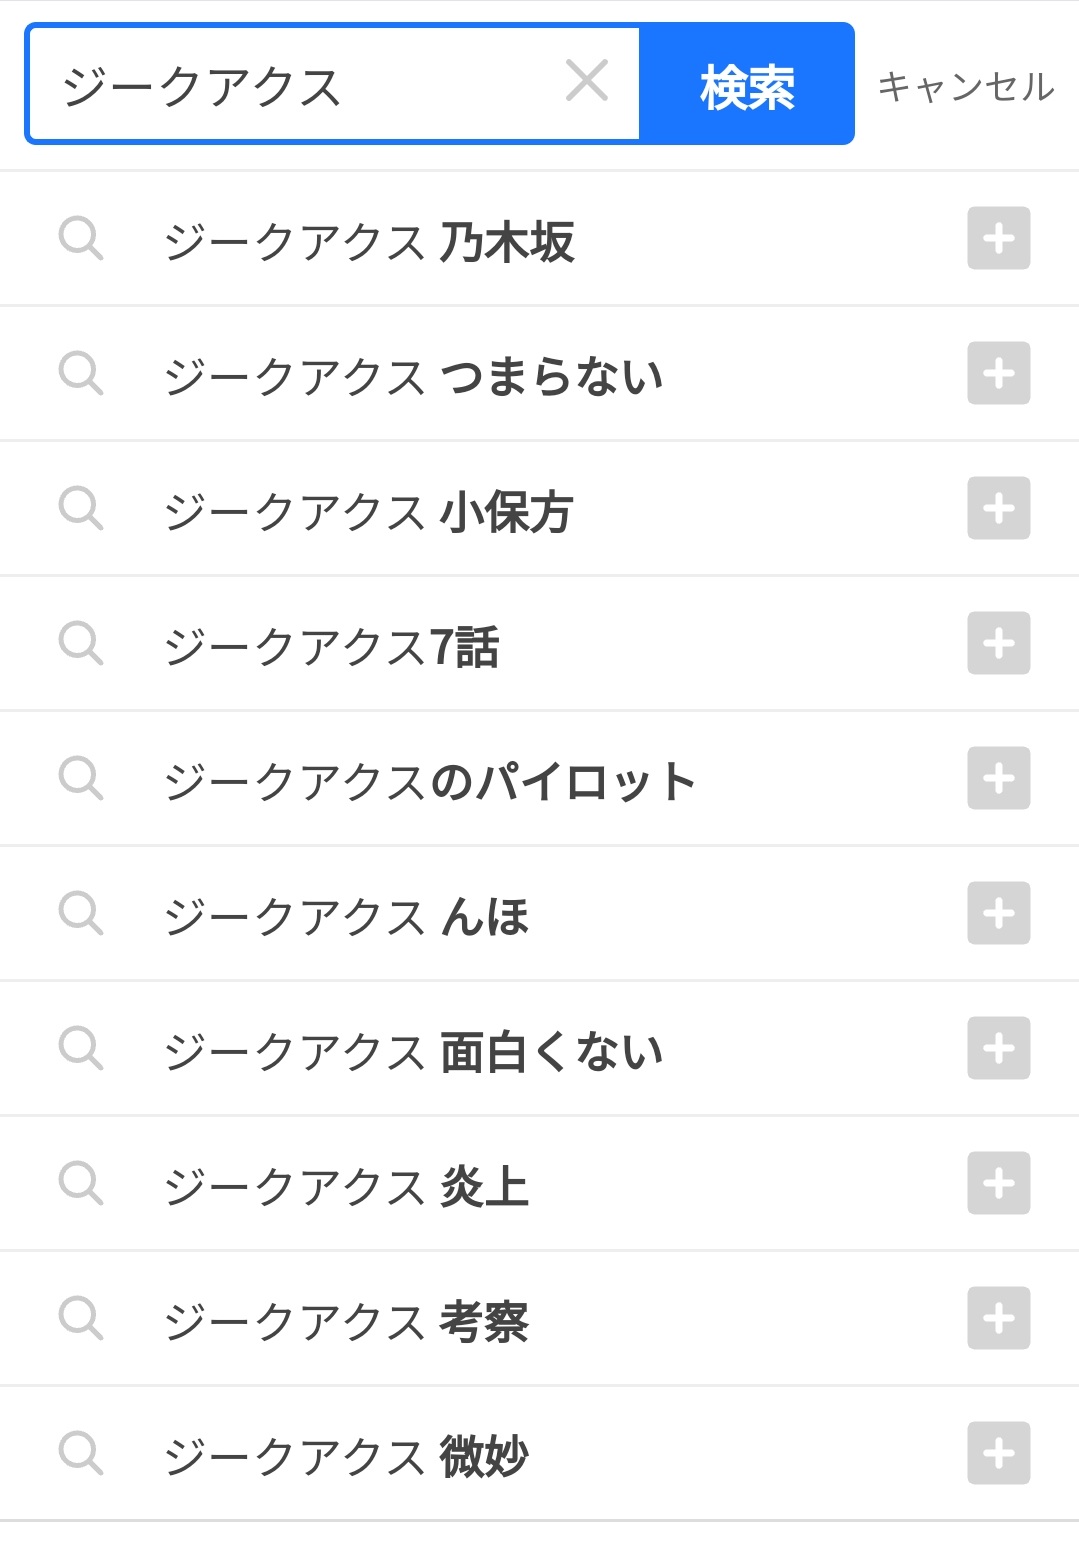Add ジークアクス7話 to query via plus icon
The height and width of the screenshot is (1559, 1079).
(998, 643)
